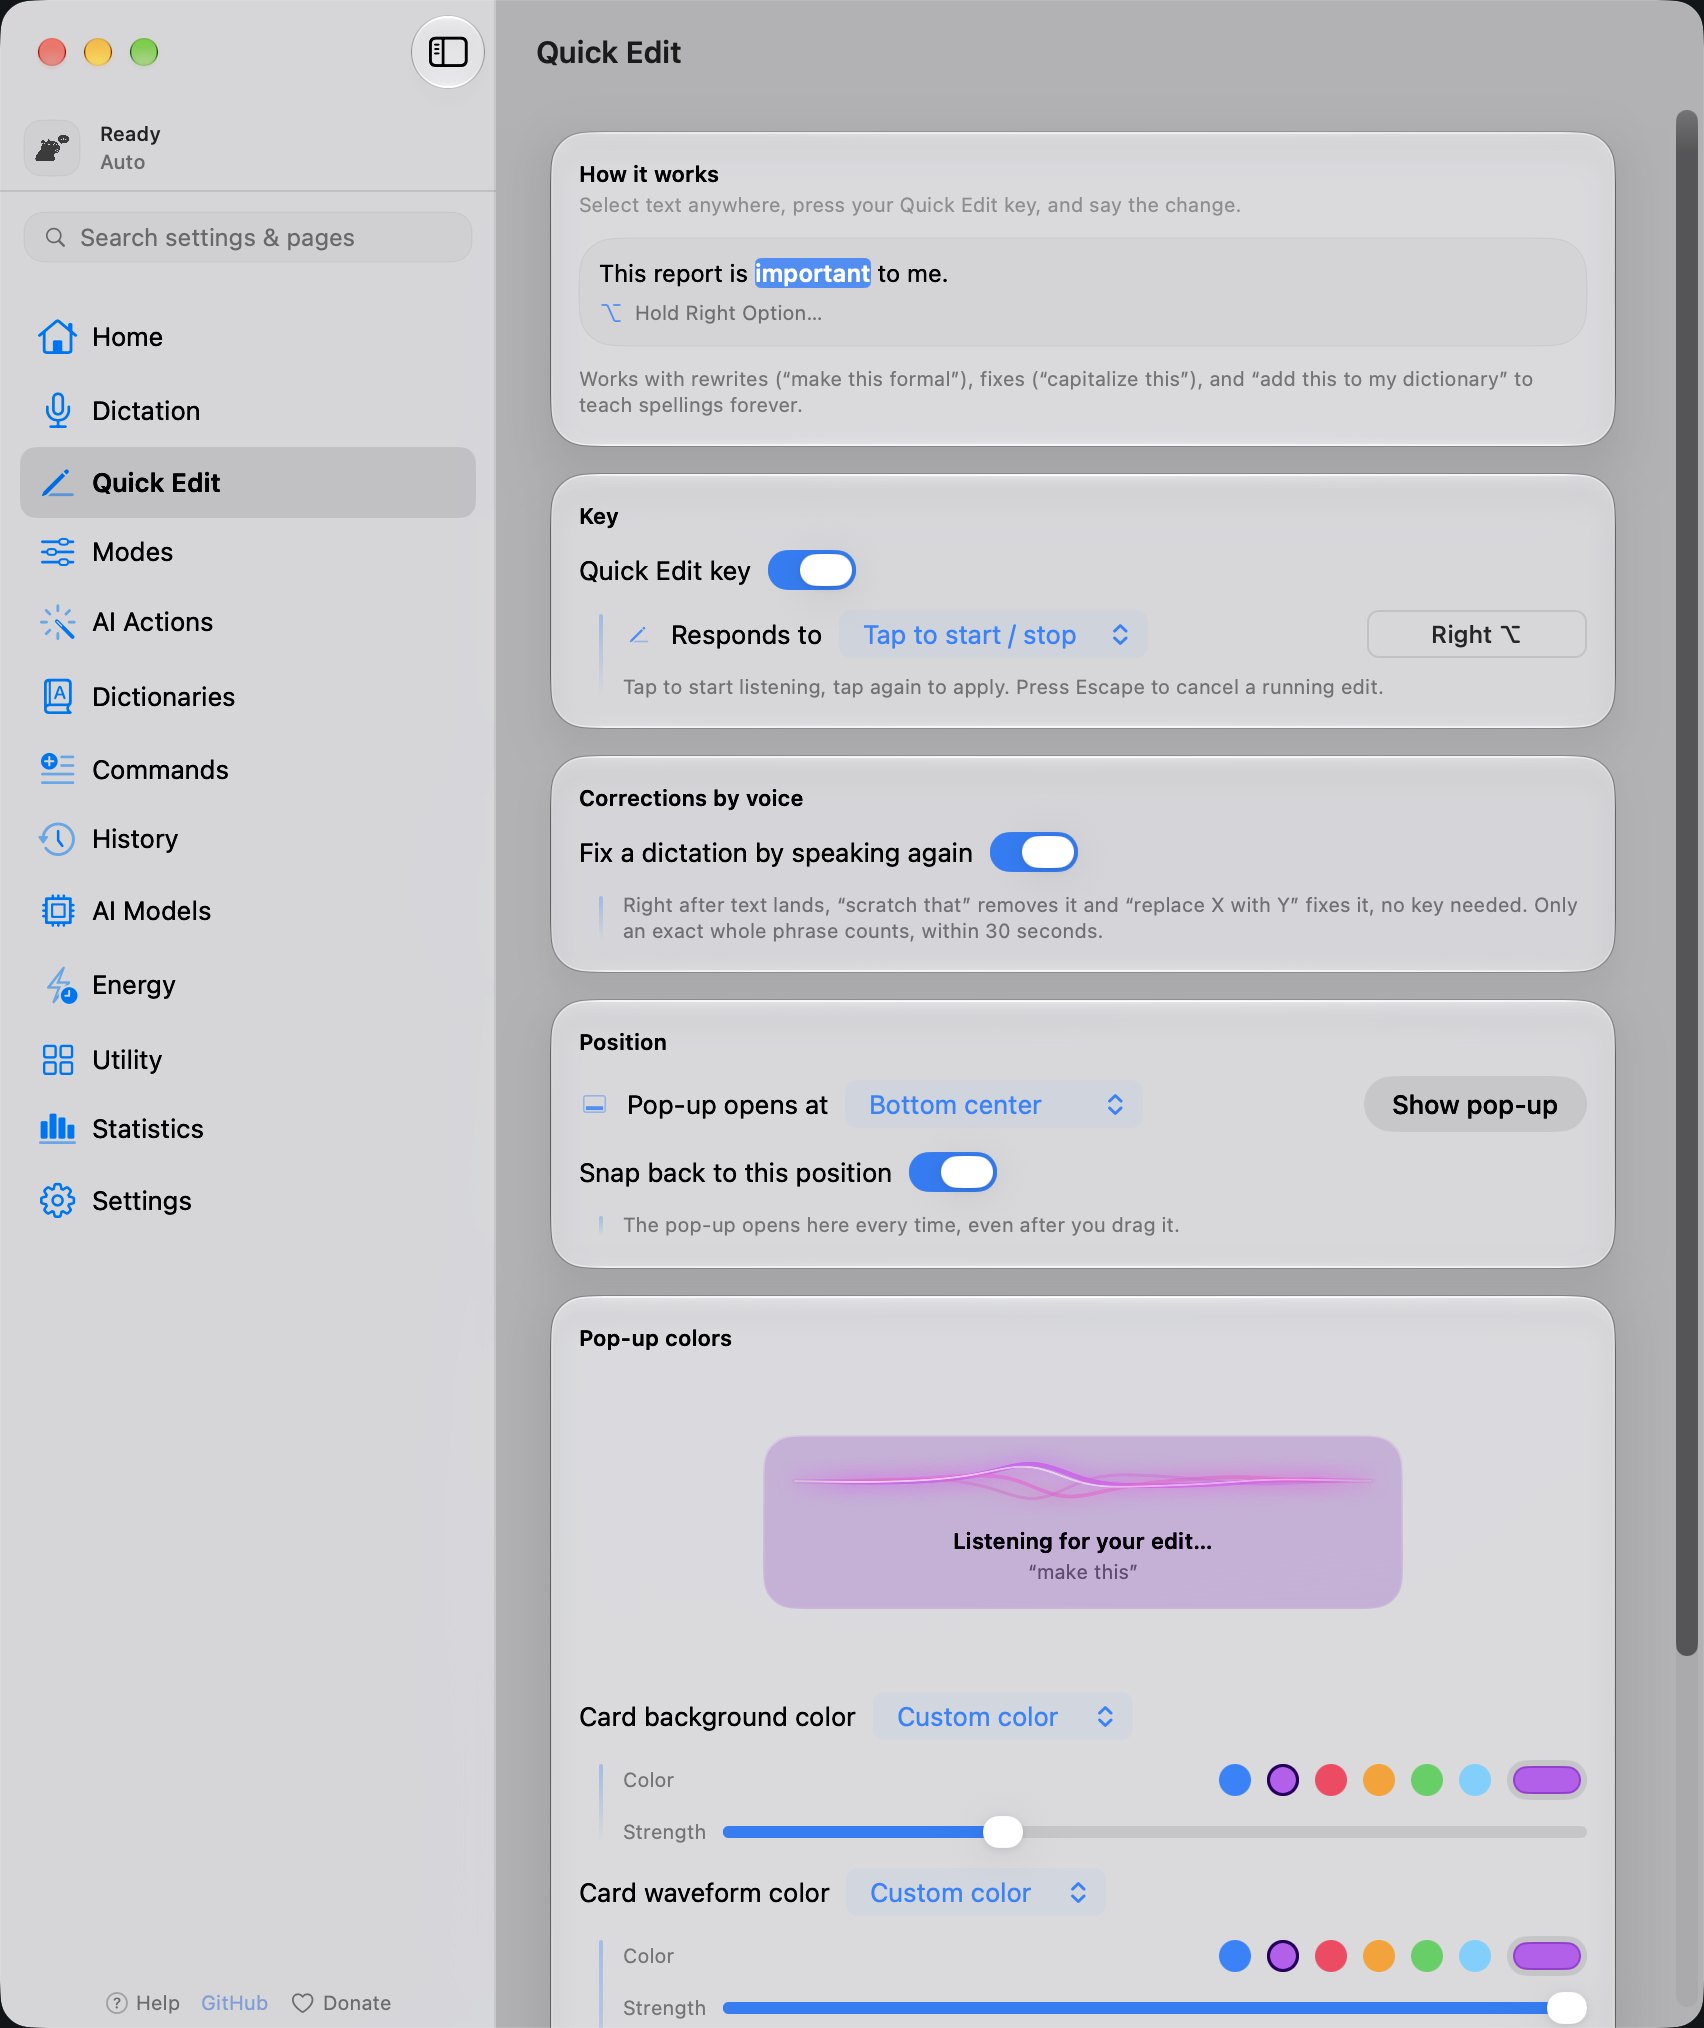1704x2028 pixels.
Task: Click the Show pop-up button
Action: 1474,1105
